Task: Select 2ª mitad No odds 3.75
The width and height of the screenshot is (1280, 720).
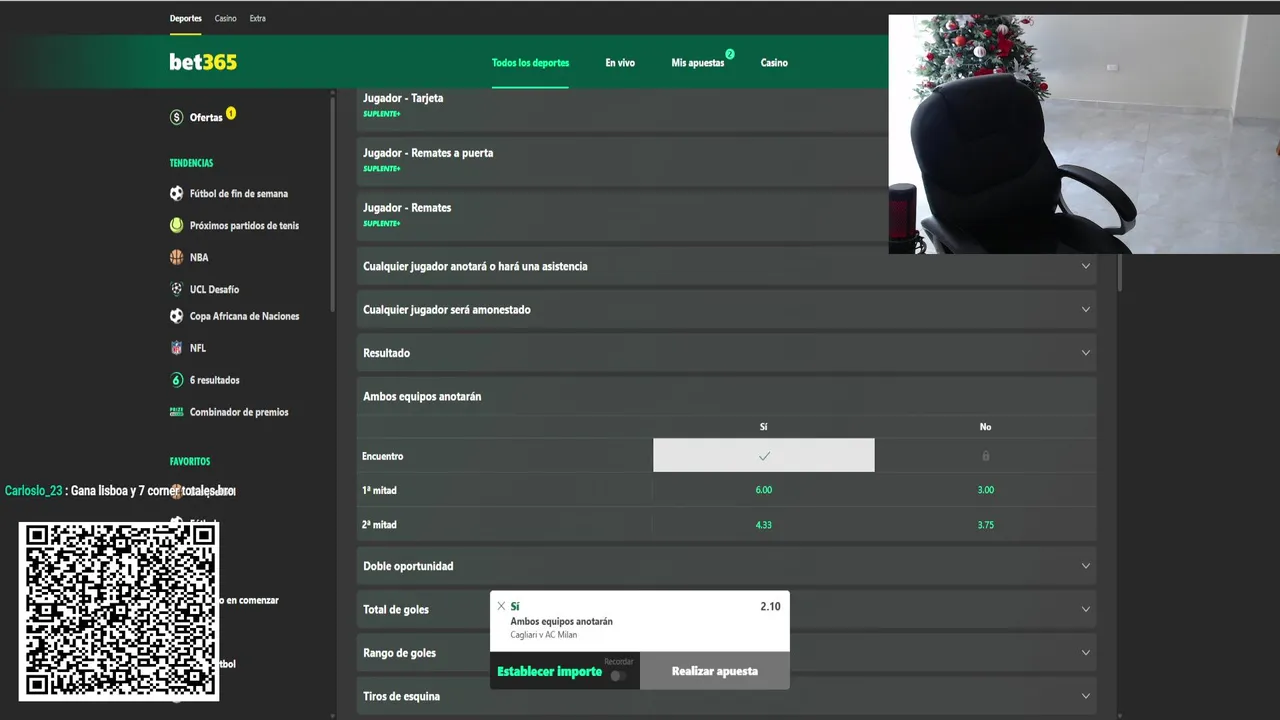Action: pyautogui.click(x=985, y=525)
